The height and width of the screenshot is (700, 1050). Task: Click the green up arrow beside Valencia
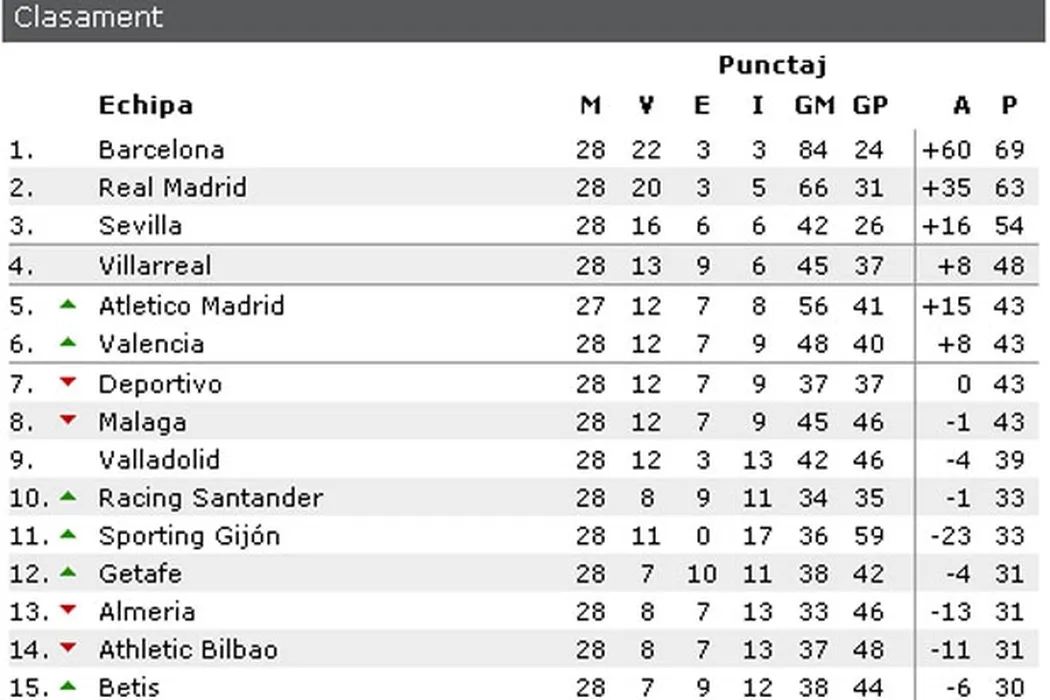tap(68, 342)
